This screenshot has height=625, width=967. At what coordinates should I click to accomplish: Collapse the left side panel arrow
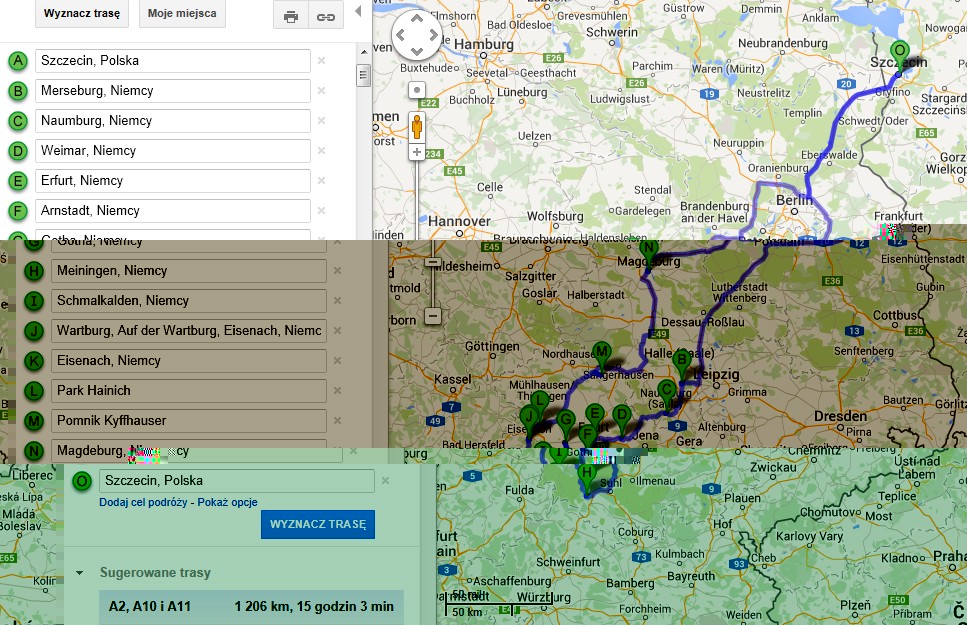[x=358, y=15]
